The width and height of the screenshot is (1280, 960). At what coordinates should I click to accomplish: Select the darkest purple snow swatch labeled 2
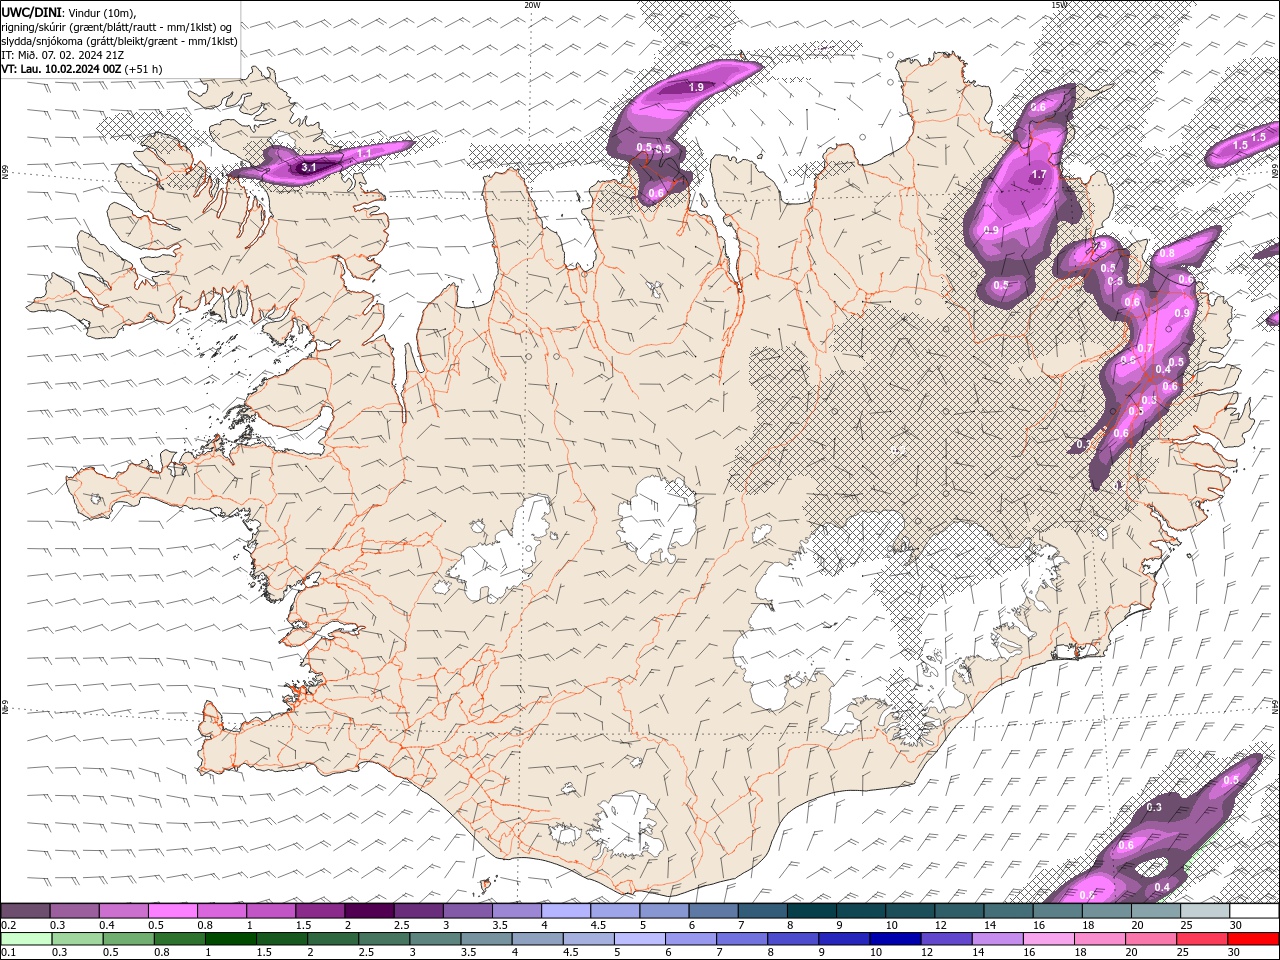pos(369,911)
